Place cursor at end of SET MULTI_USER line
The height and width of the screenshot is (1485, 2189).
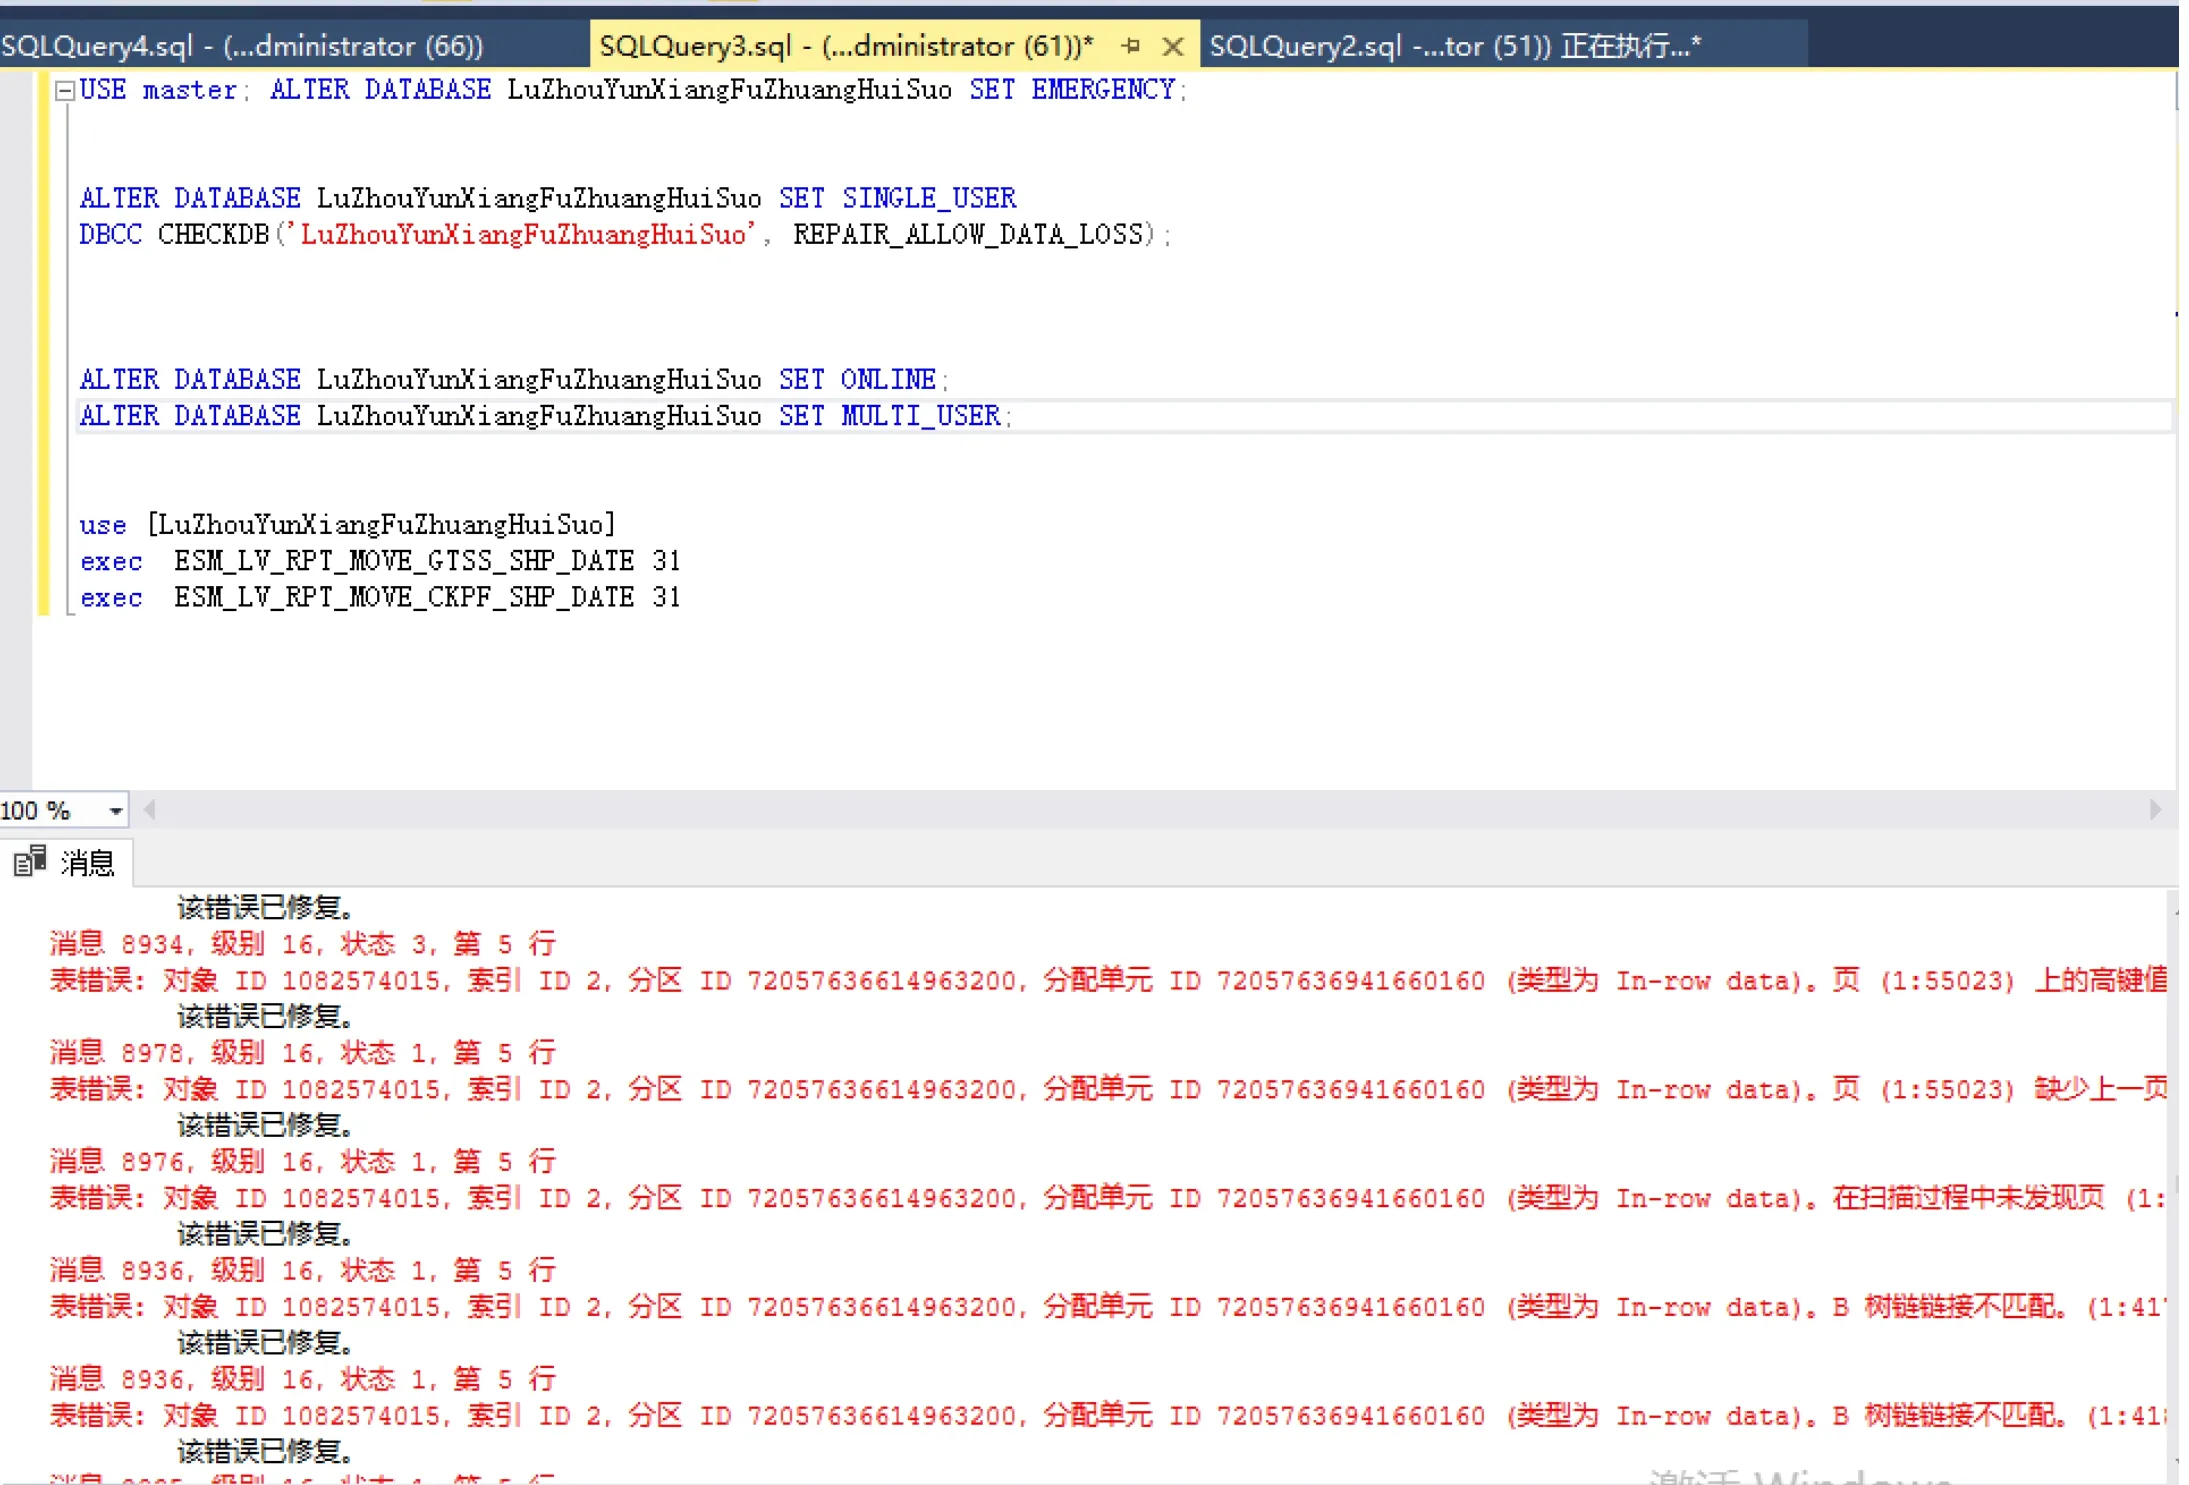click(1014, 416)
